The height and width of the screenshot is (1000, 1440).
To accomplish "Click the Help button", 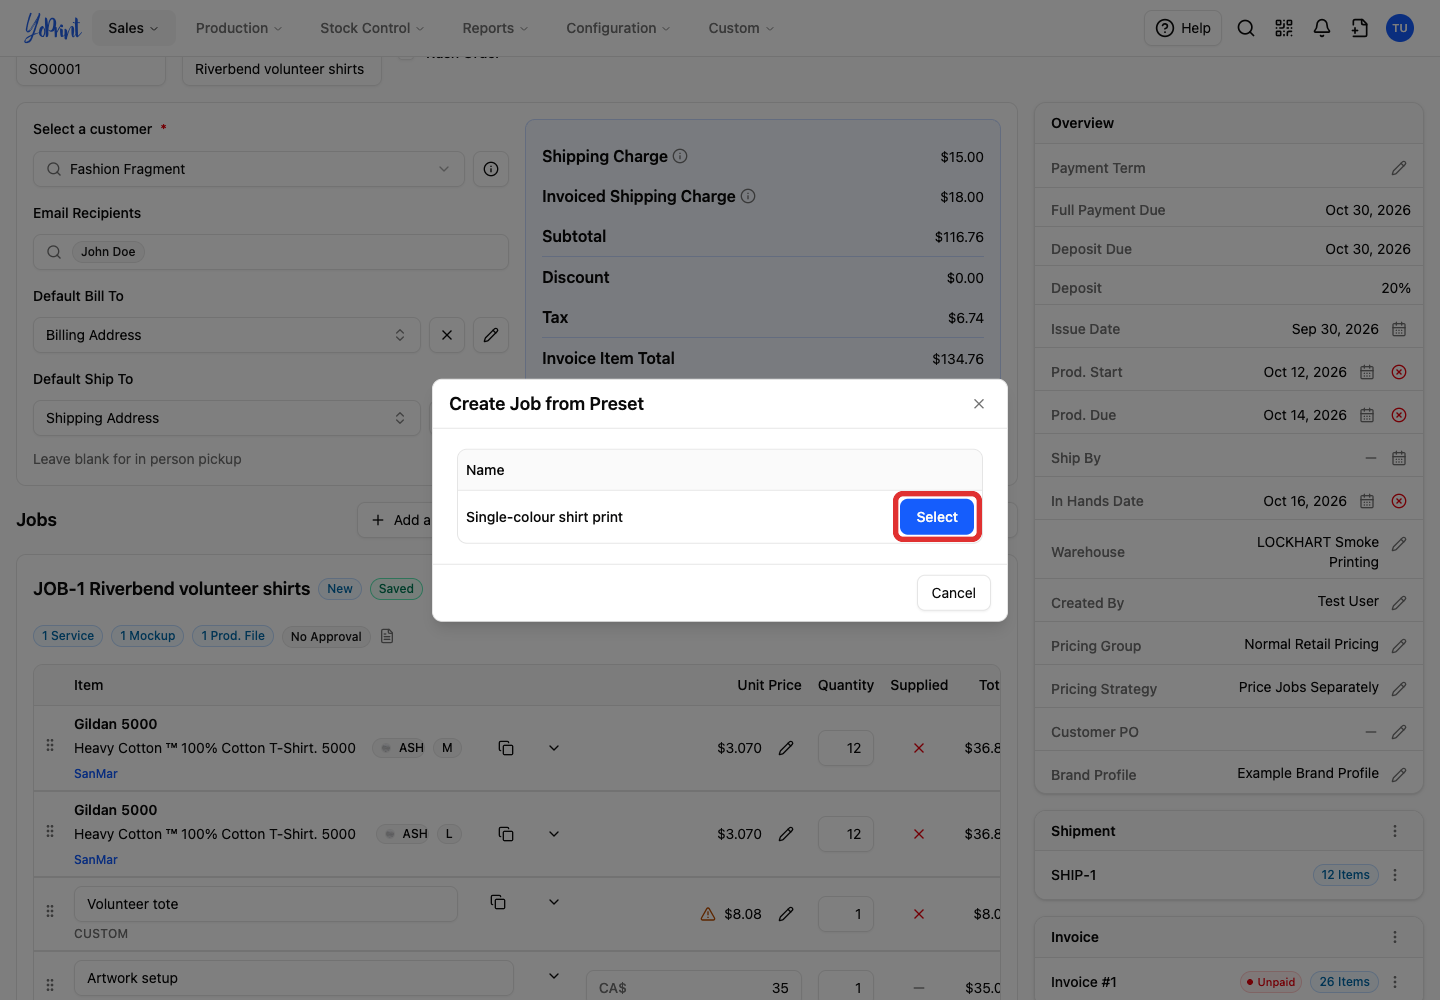I will (x=1183, y=28).
